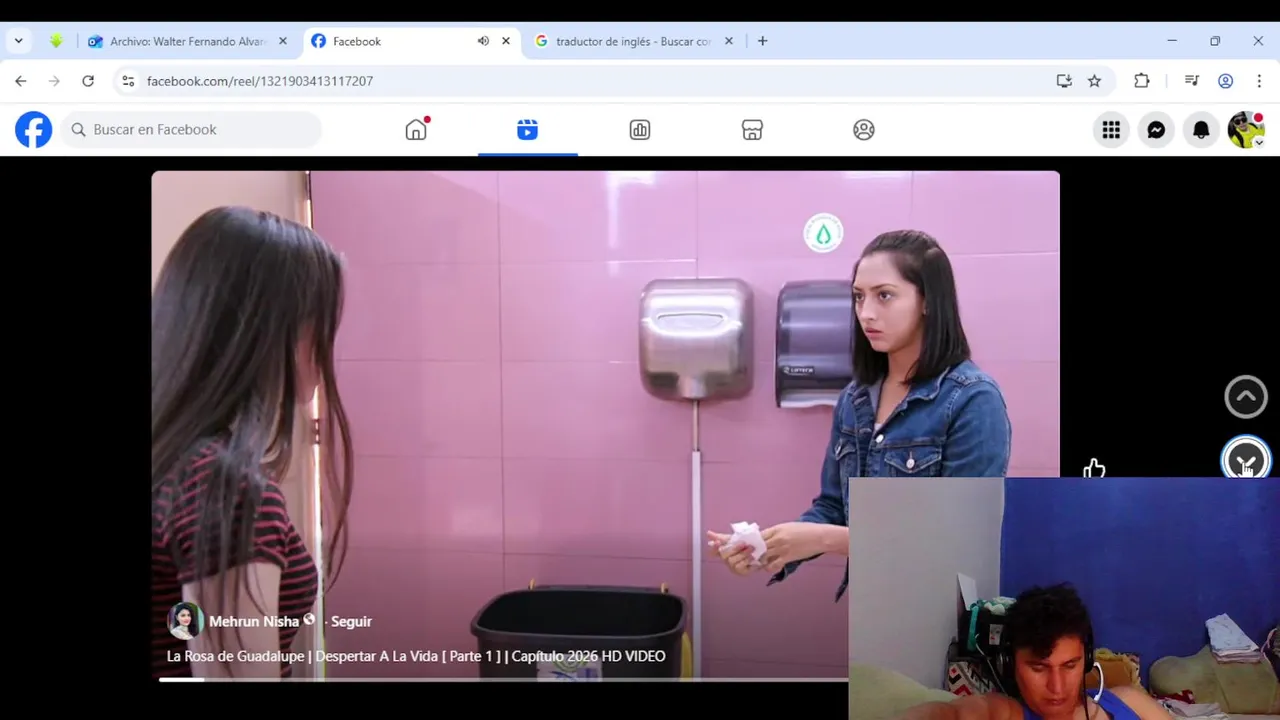The image size is (1280, 720).
Task: Go to next reel with down arrow
Action: [1246, 460]
